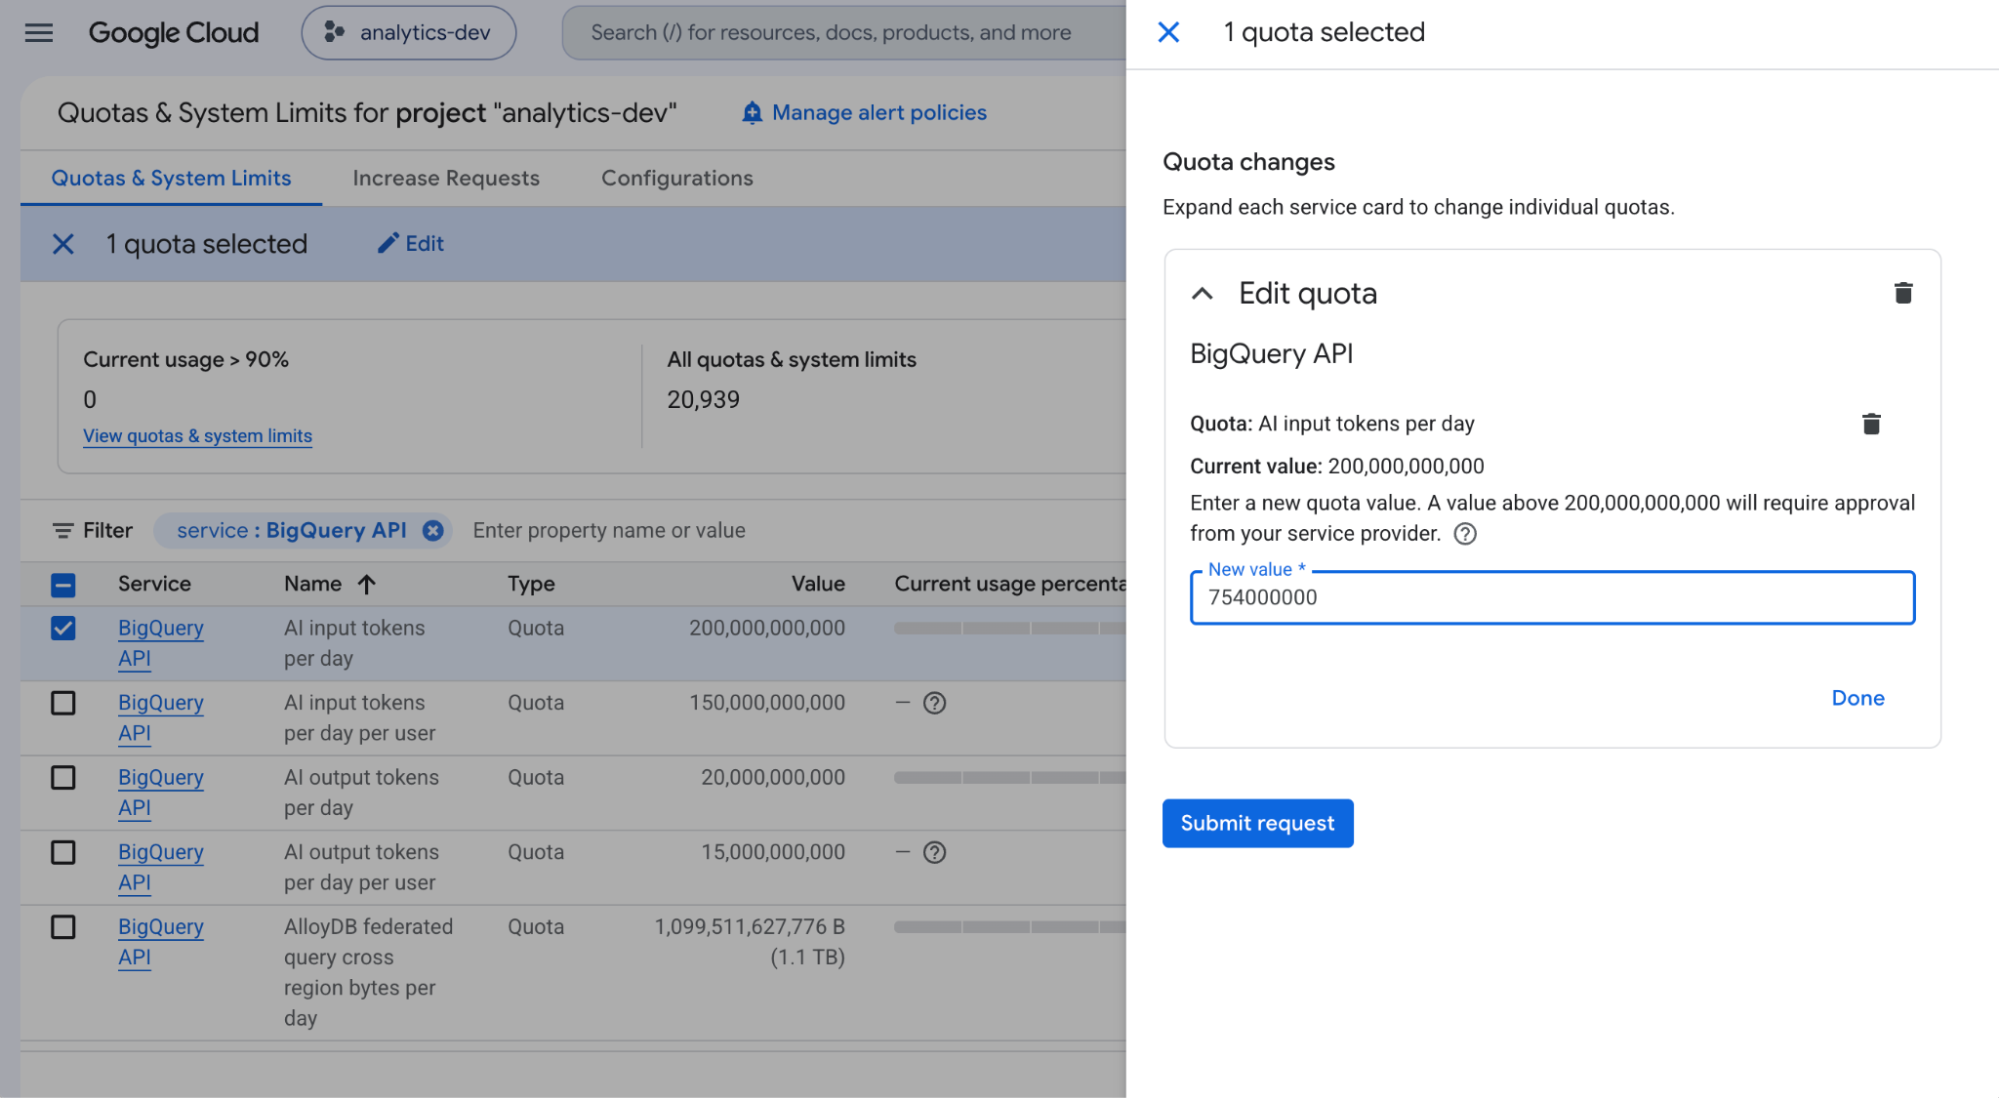Select AlloyDB federated query row checkbox
1999x1099 pixels.
(x=63, y=927)
